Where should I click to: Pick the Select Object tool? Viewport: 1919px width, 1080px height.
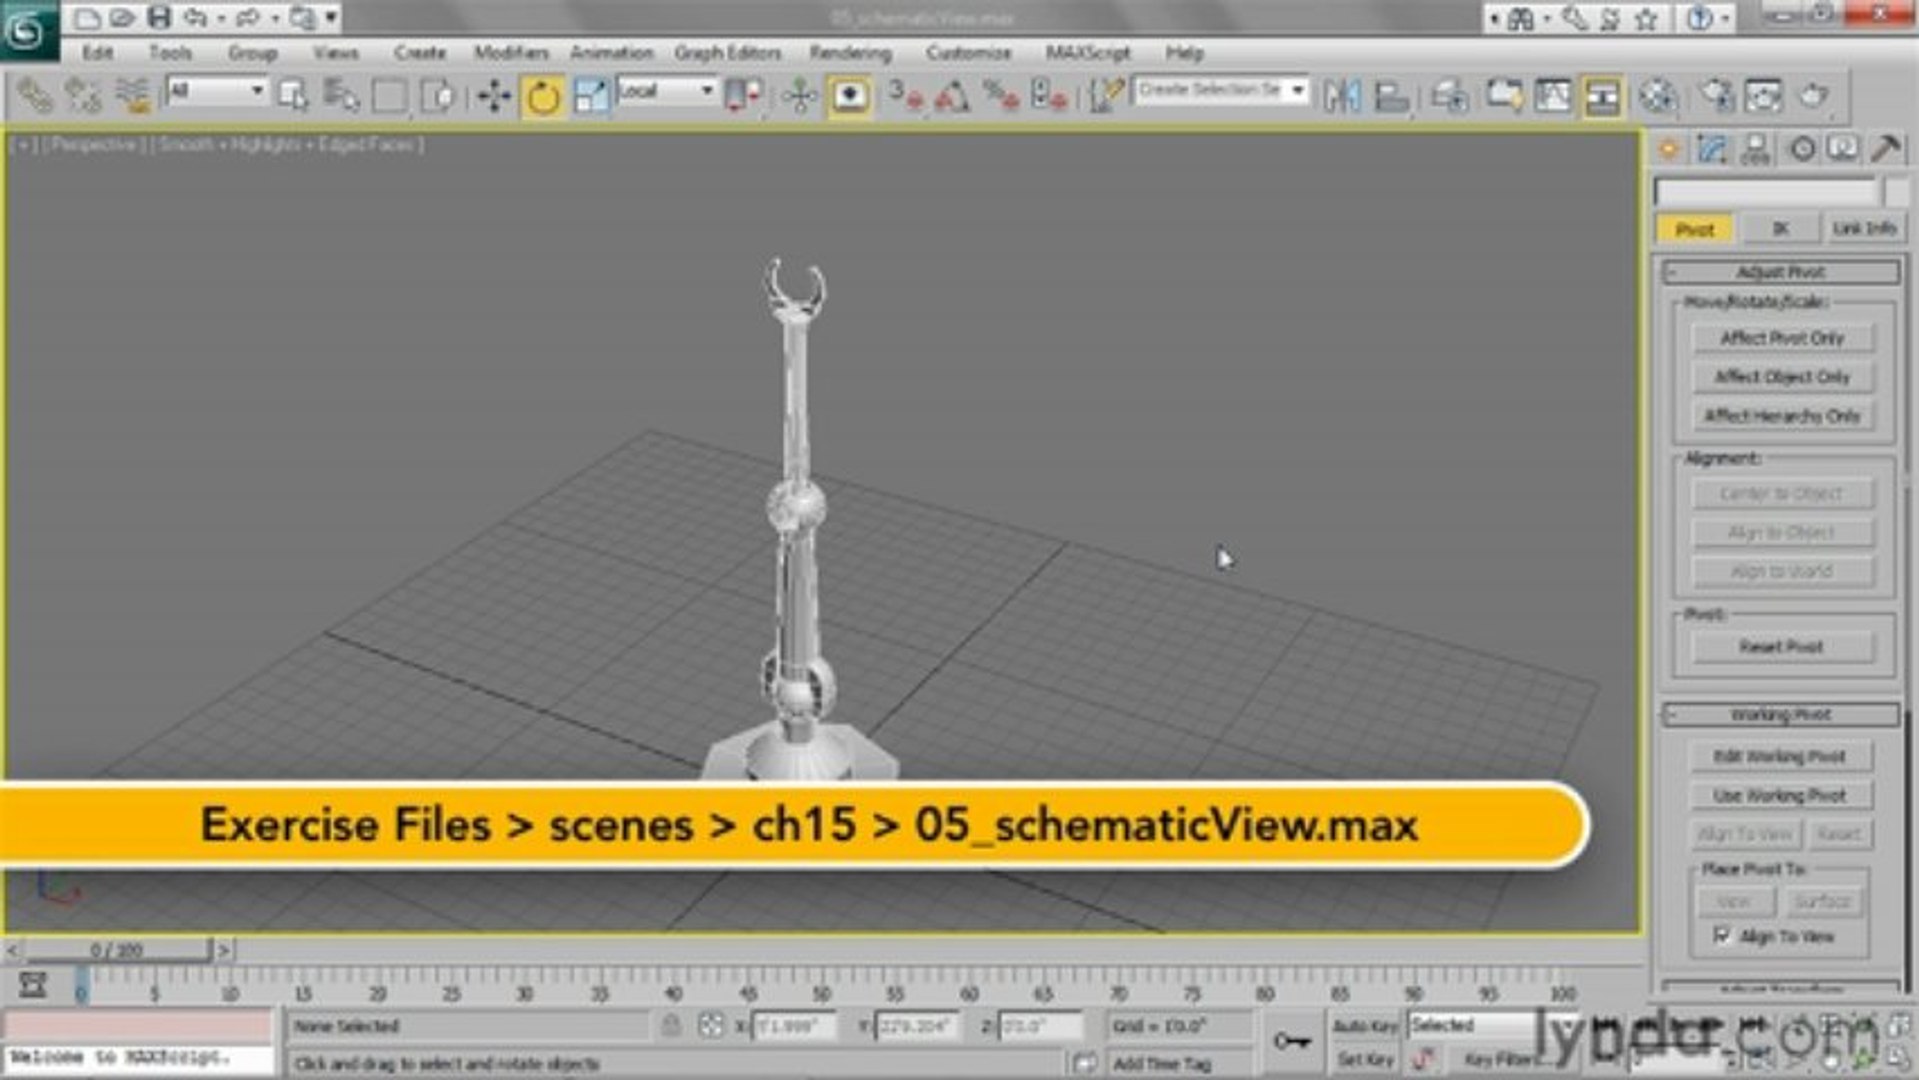pos(292,96)
